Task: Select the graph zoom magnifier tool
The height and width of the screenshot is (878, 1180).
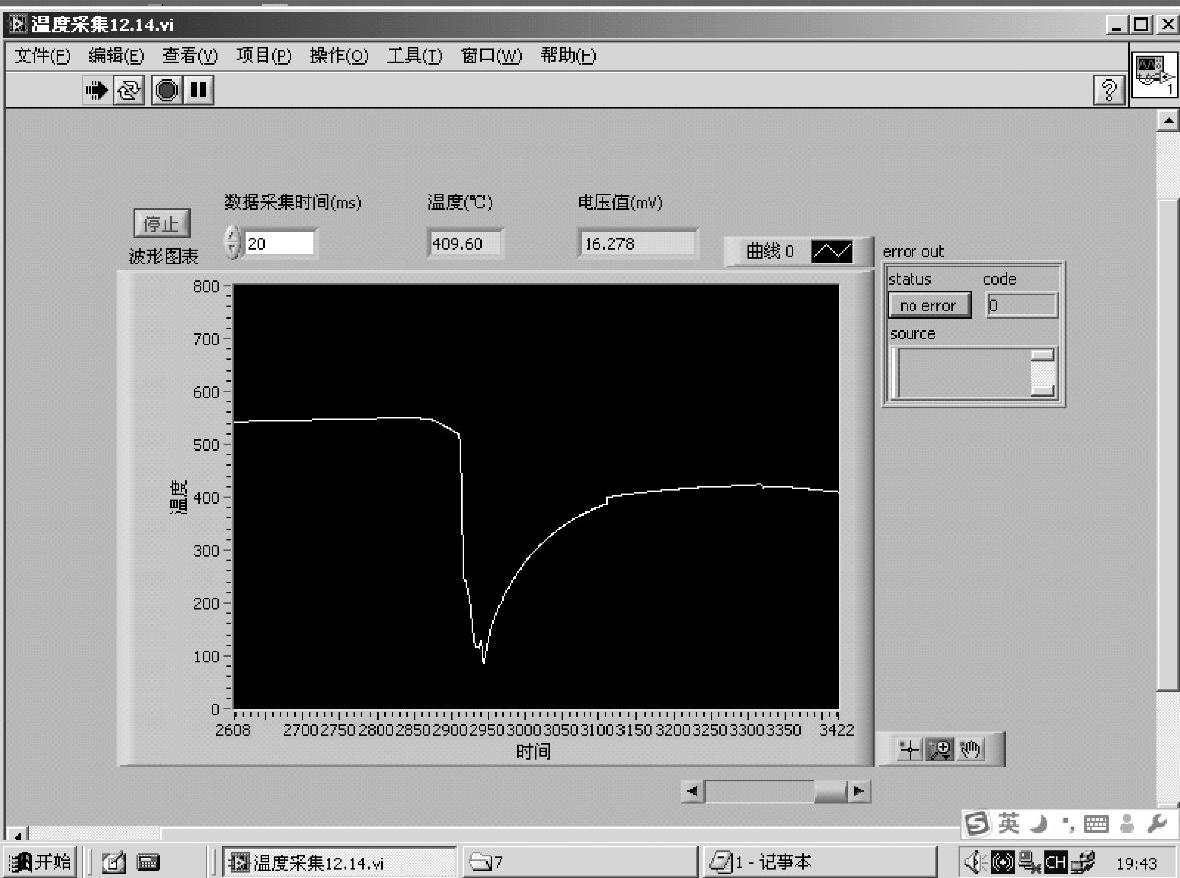Action: [x=940, y=749]
